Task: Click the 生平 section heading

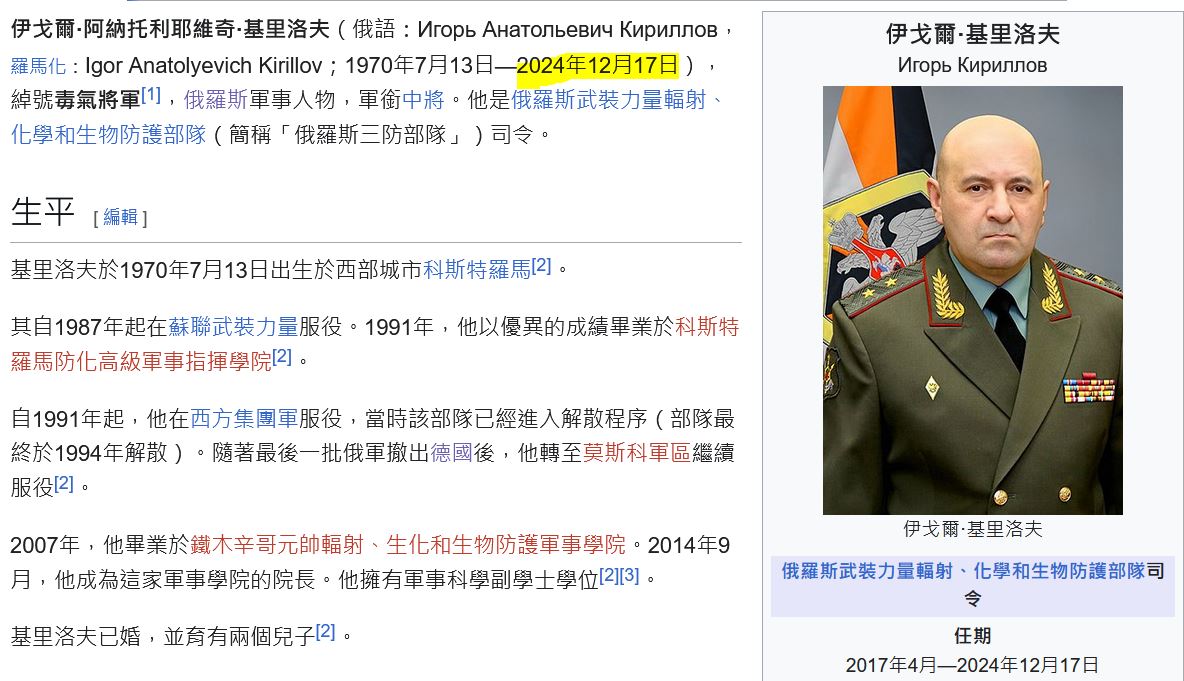Action: click(x=43, y=213)
